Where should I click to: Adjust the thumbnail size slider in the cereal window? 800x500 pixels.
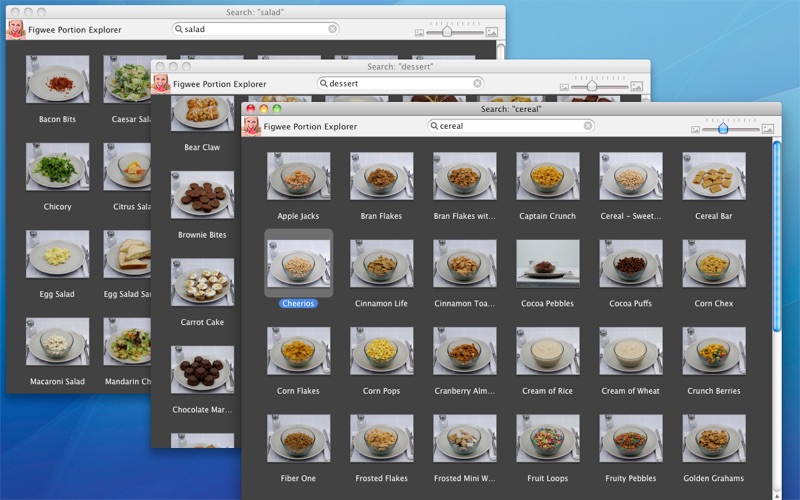(723, 128)
